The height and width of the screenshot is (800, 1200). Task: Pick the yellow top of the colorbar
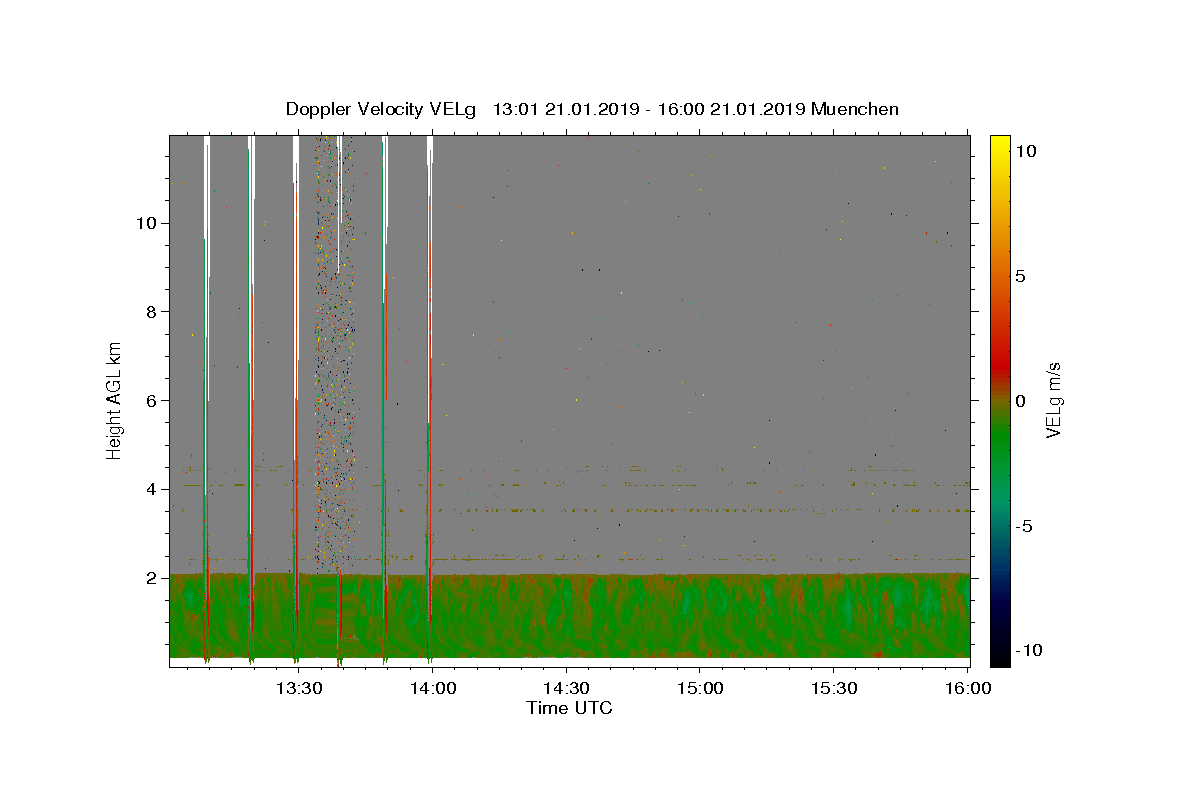(999, 145)
